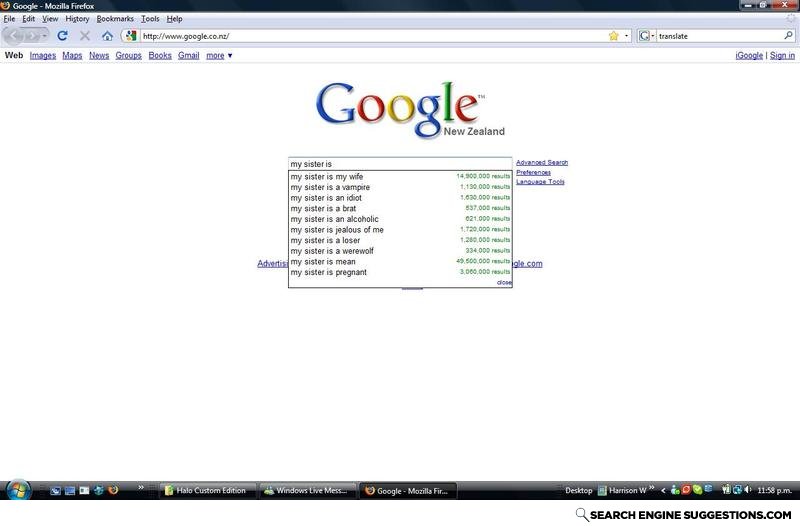800x526 pixels.
Task: Open the Desktop toolbar on taskbar
Action: tap(579, 490)
